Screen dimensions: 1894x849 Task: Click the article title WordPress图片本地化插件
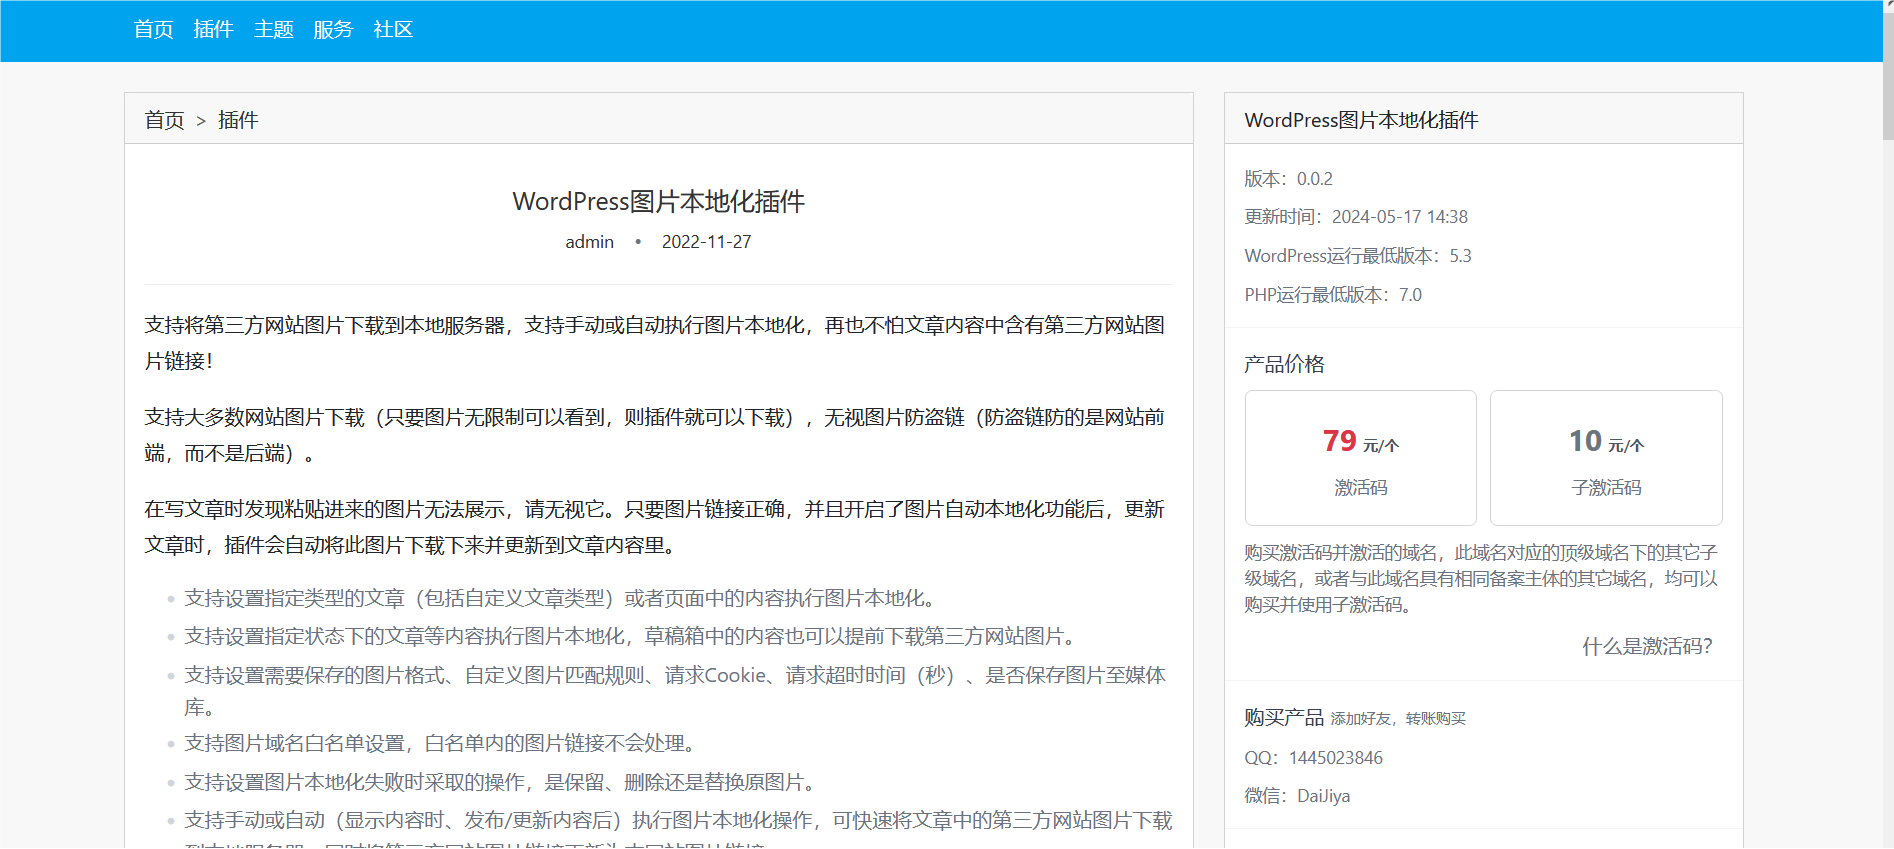pyautogui.click(x=659, y=202)
